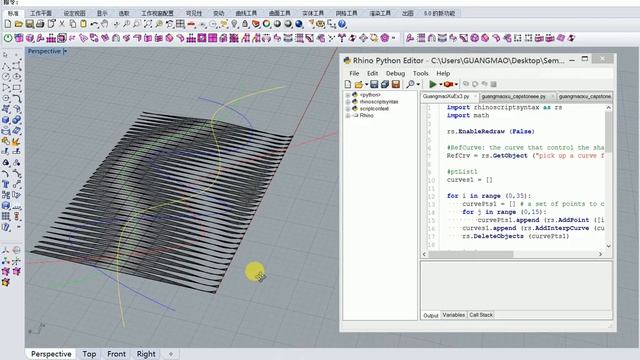Click the Copy icon in Rhino toolbar

click(73, 24)
